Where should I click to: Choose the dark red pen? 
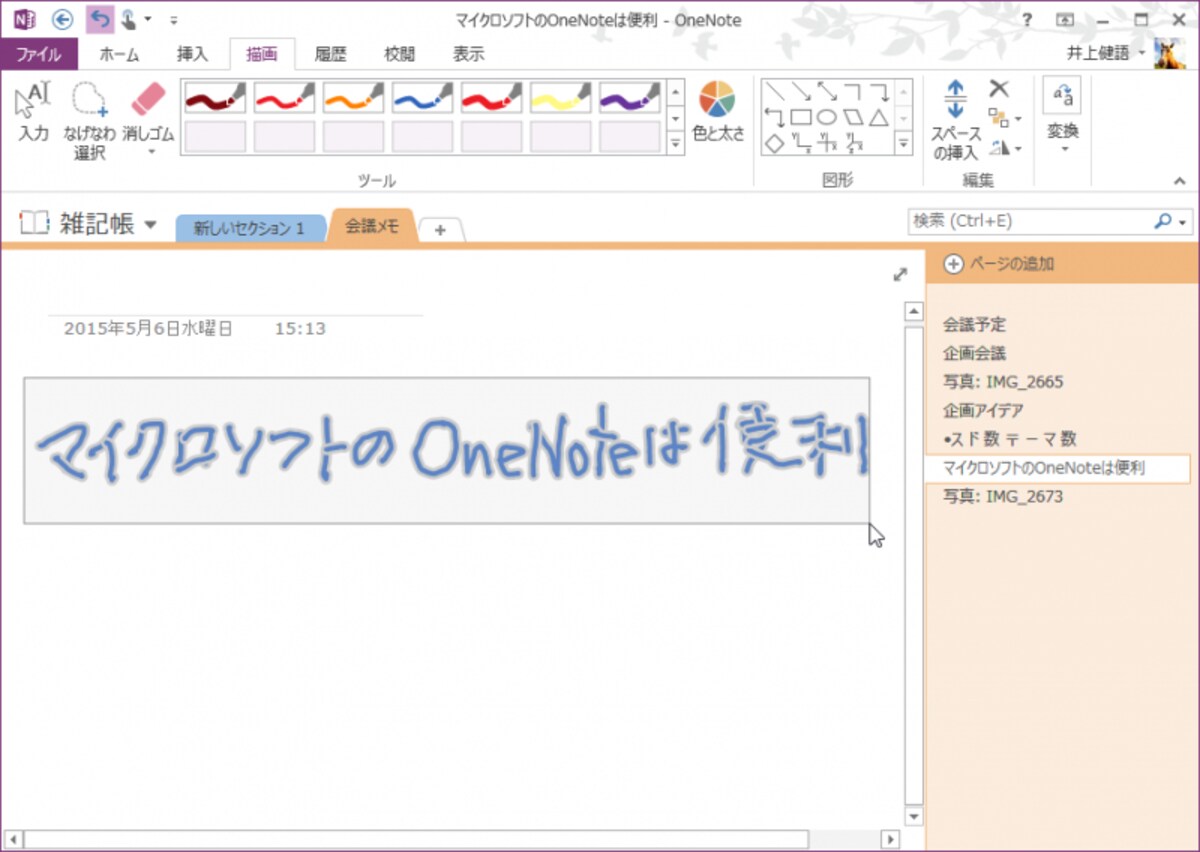coord(214,98)
